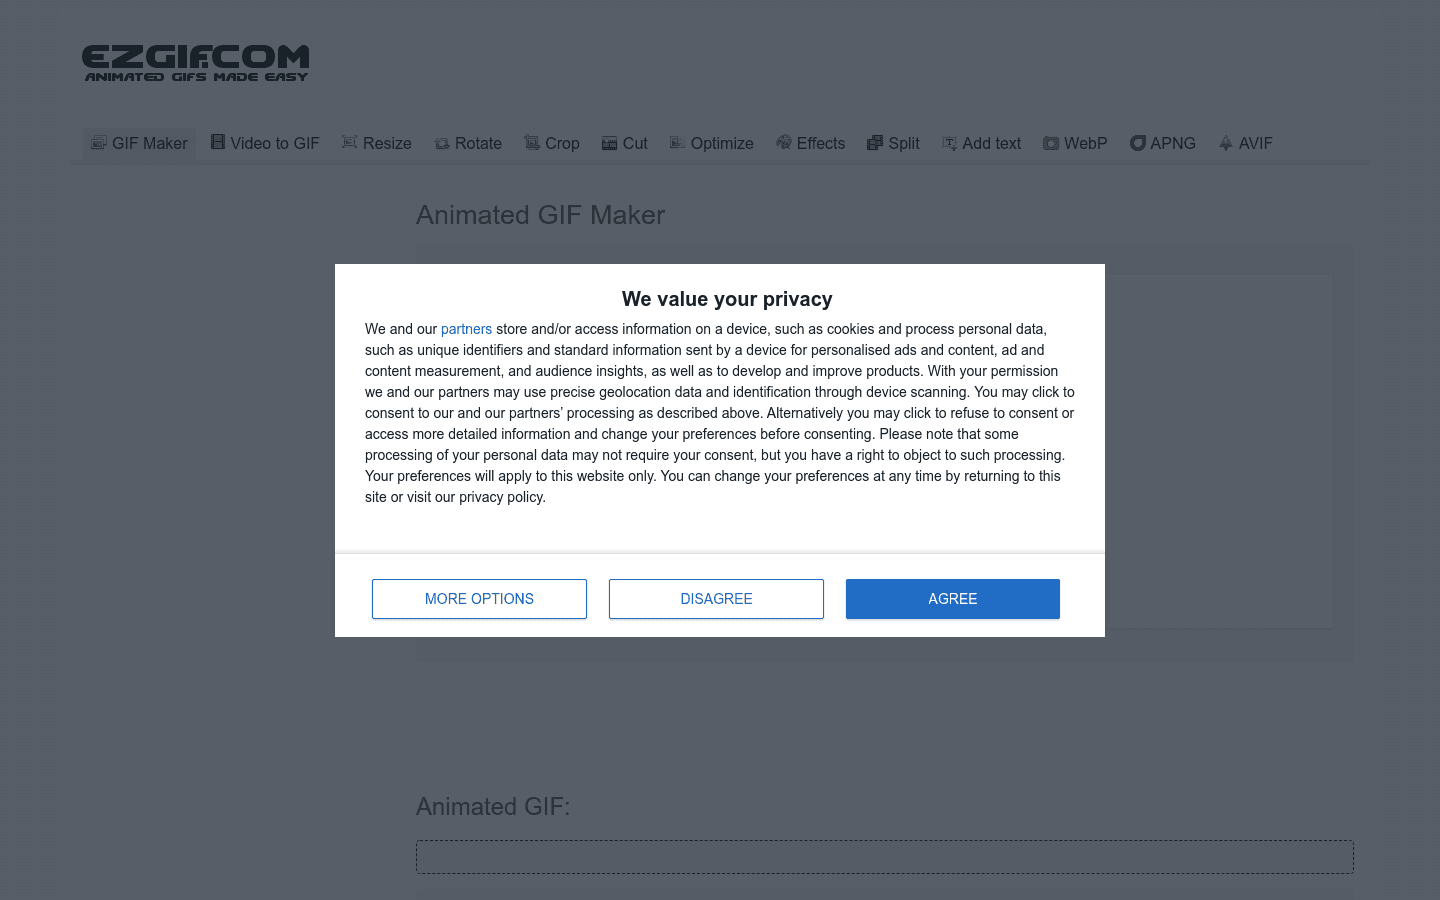Viewport: 1440px width, 900px height.
Task: Select the Effects tool icon
Action: coord(783,143)
